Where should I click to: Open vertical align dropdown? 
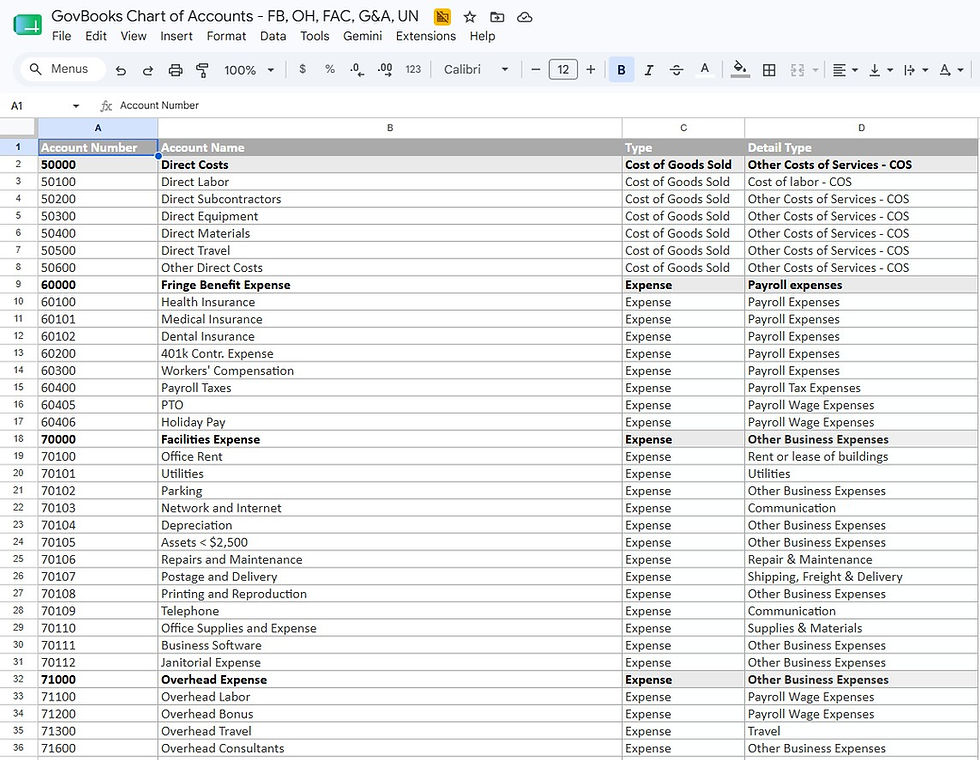881,70
